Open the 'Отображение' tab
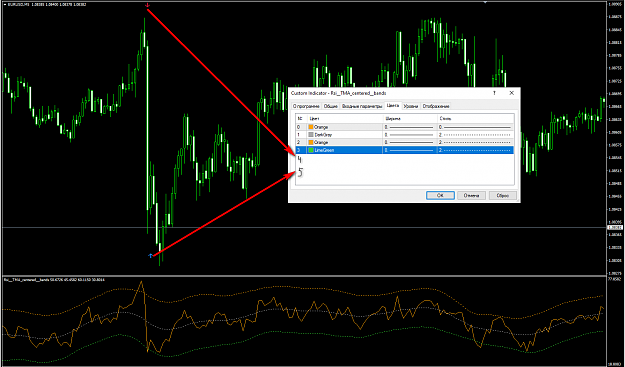The image size is (625, 367). [436, 106]
